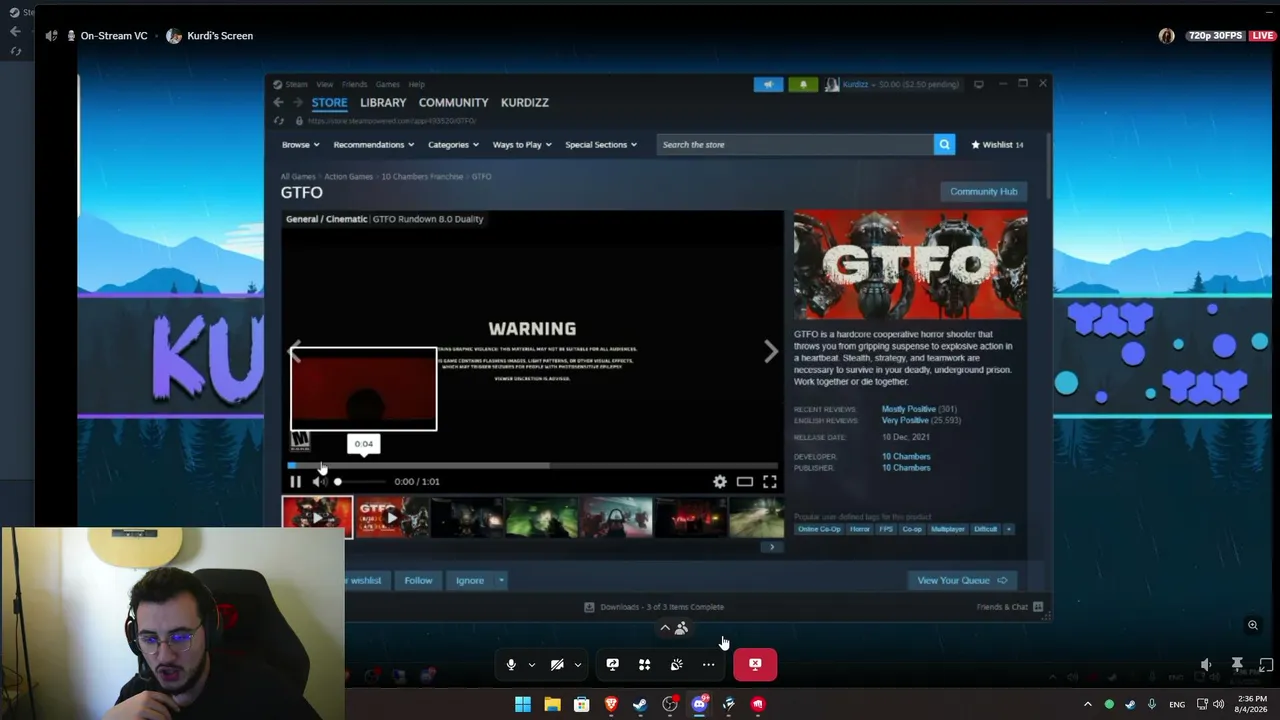1280x720 pixels.
Task: Switch to the STORE tab
Action: pos(329,102)
